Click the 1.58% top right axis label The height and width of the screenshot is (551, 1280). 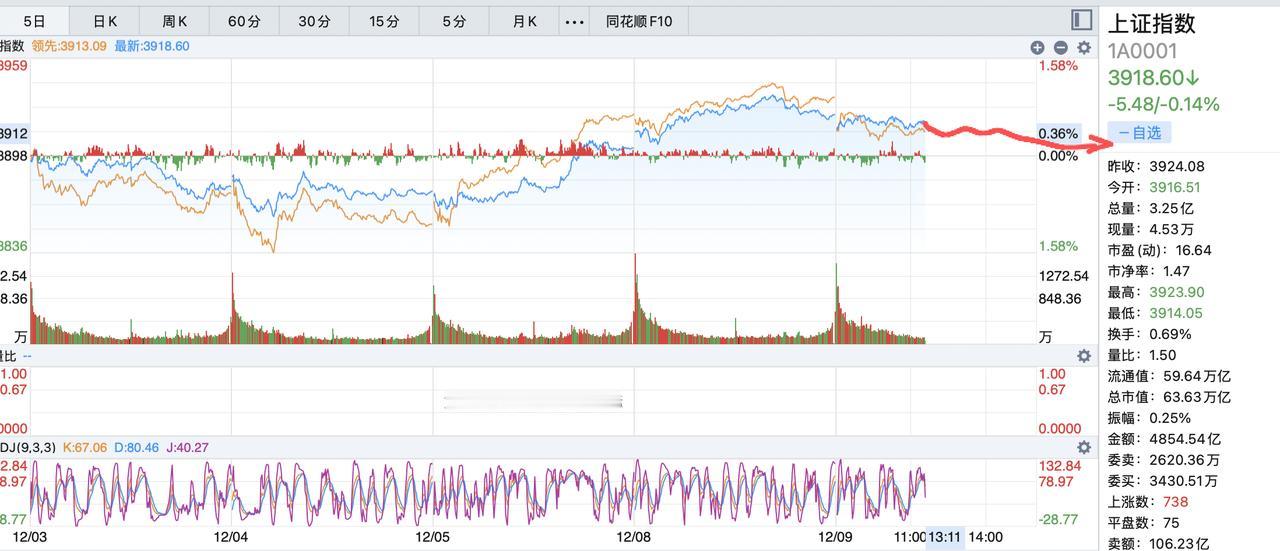click(x=1059, y=66)
